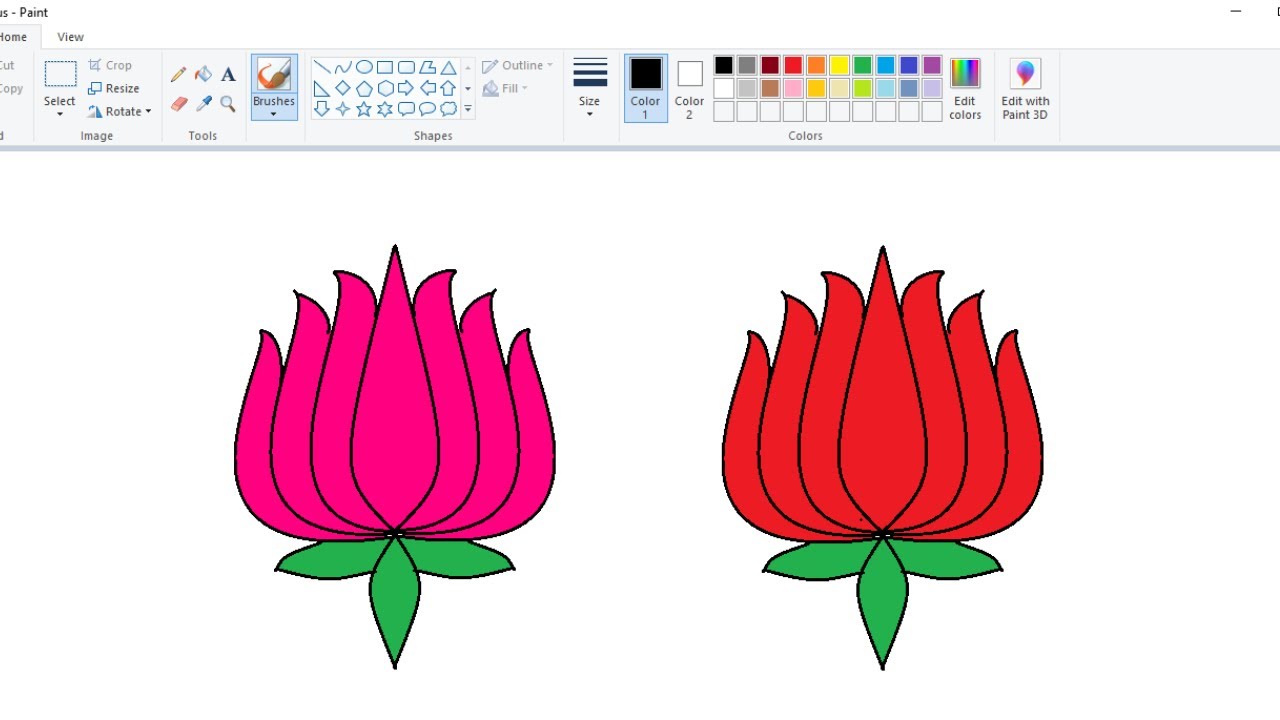Pick the green color swatch

pyautogui.click(x=862, y=65)
